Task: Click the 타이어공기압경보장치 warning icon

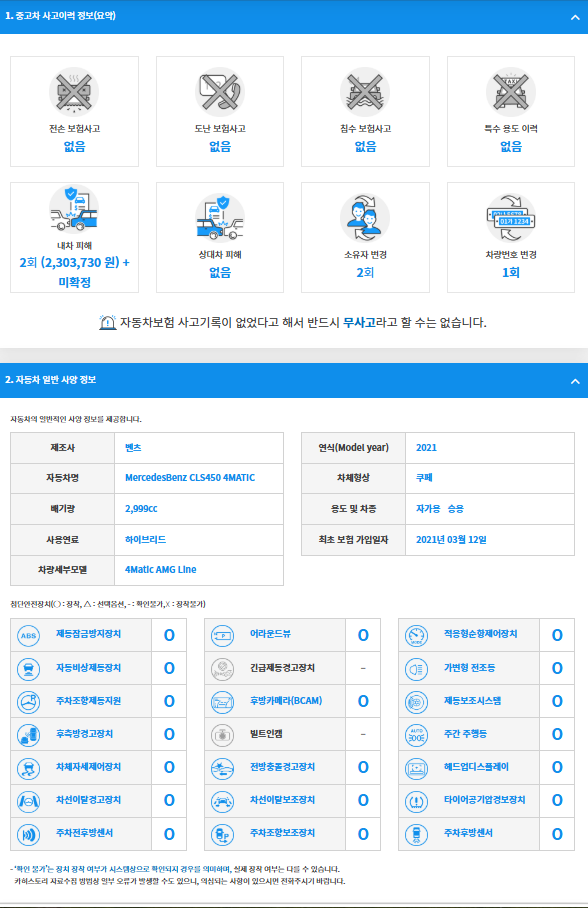Action: (x=417, y=801)
